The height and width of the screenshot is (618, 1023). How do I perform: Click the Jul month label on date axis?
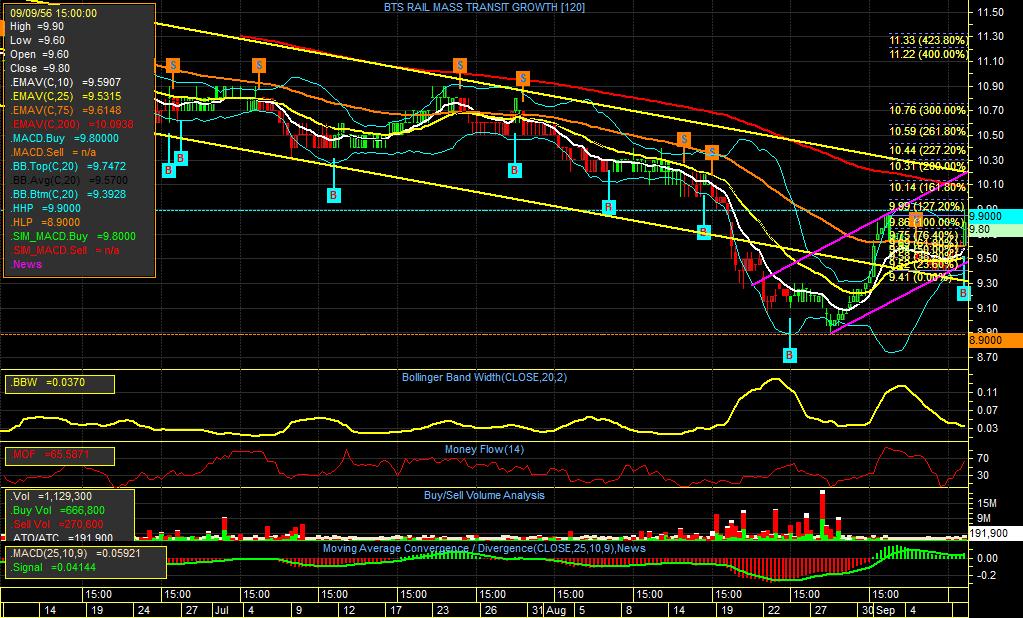[x=221, y=610]
